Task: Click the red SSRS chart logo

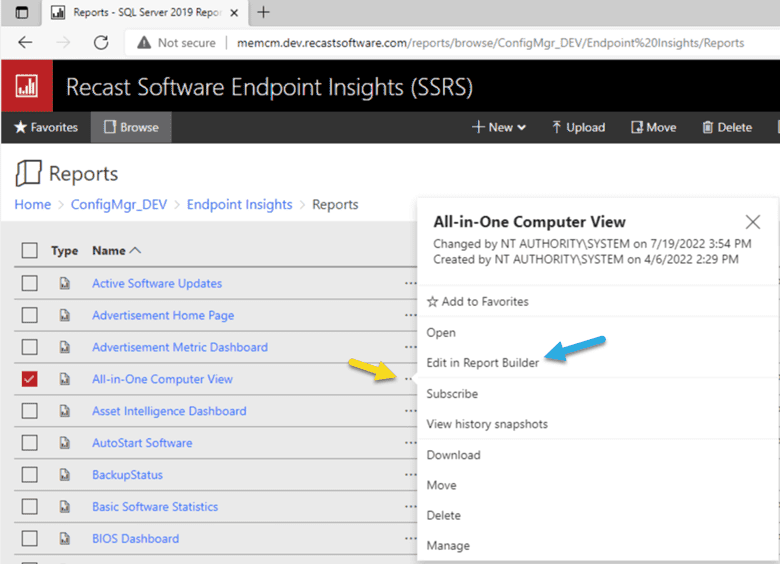Action: (26, 87)
